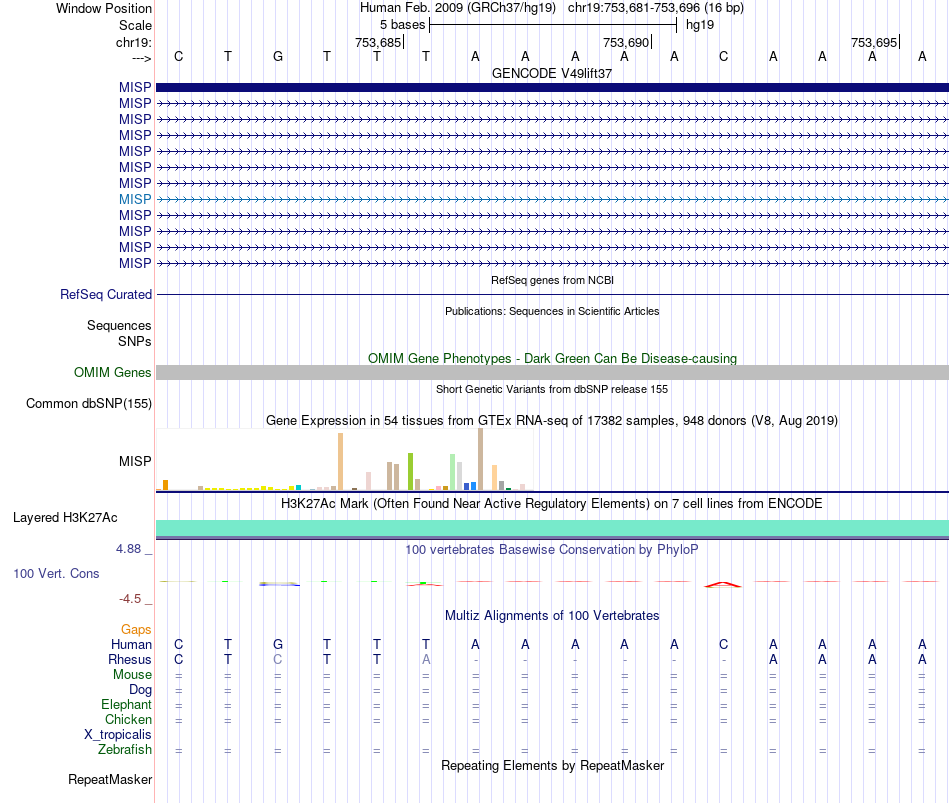Select the light-blue highlighted MISP transcript label

pyautogui.click(x=135, y=199)
